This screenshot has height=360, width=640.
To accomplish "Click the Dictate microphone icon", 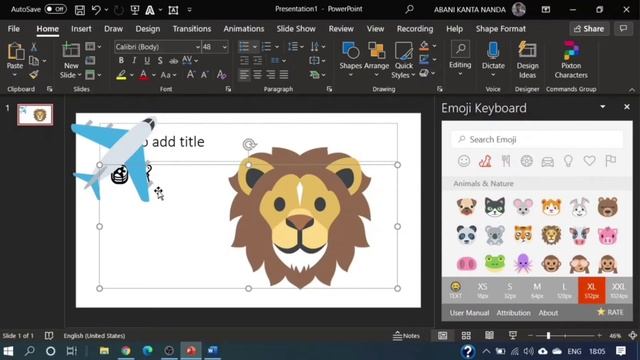I will pos(493,51).
